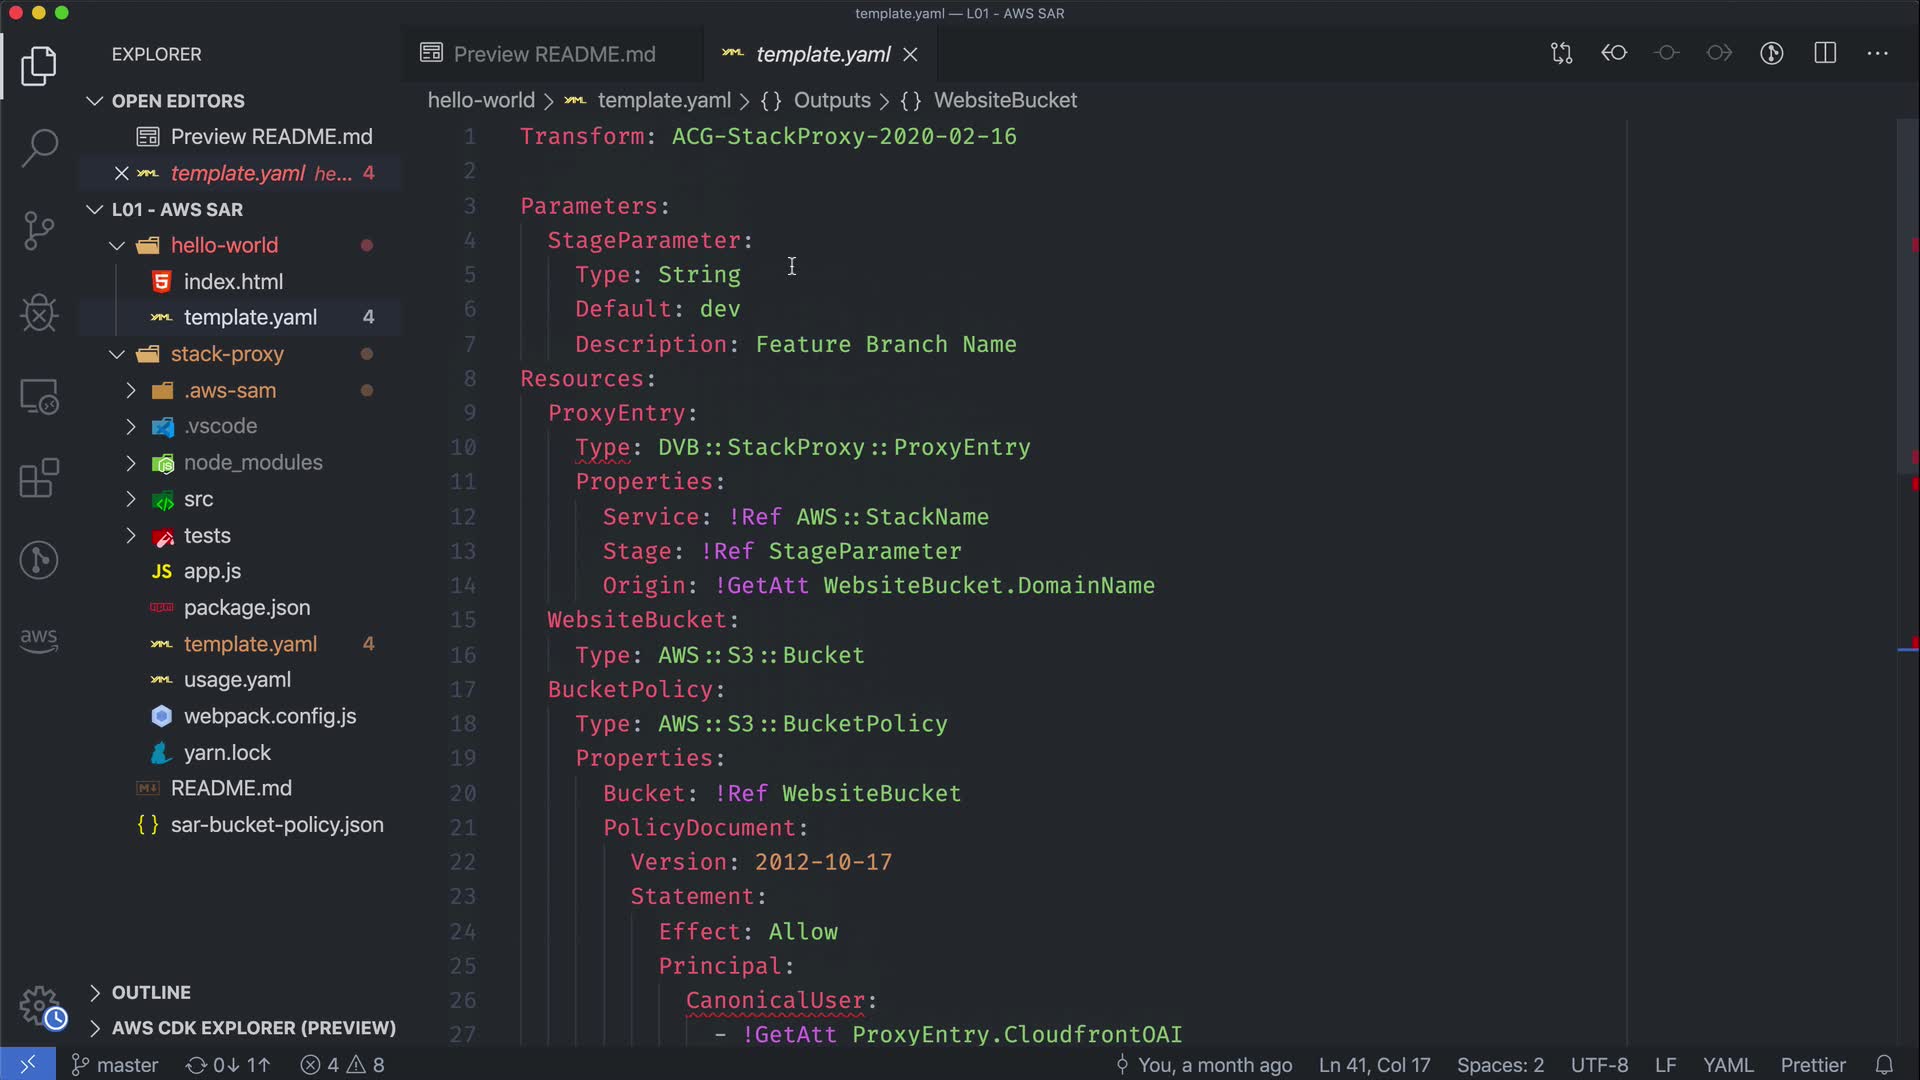Click the Split Editor Right icon
The width and height of the screenshot is (1920, 1080).
(x=1825, y=53)
